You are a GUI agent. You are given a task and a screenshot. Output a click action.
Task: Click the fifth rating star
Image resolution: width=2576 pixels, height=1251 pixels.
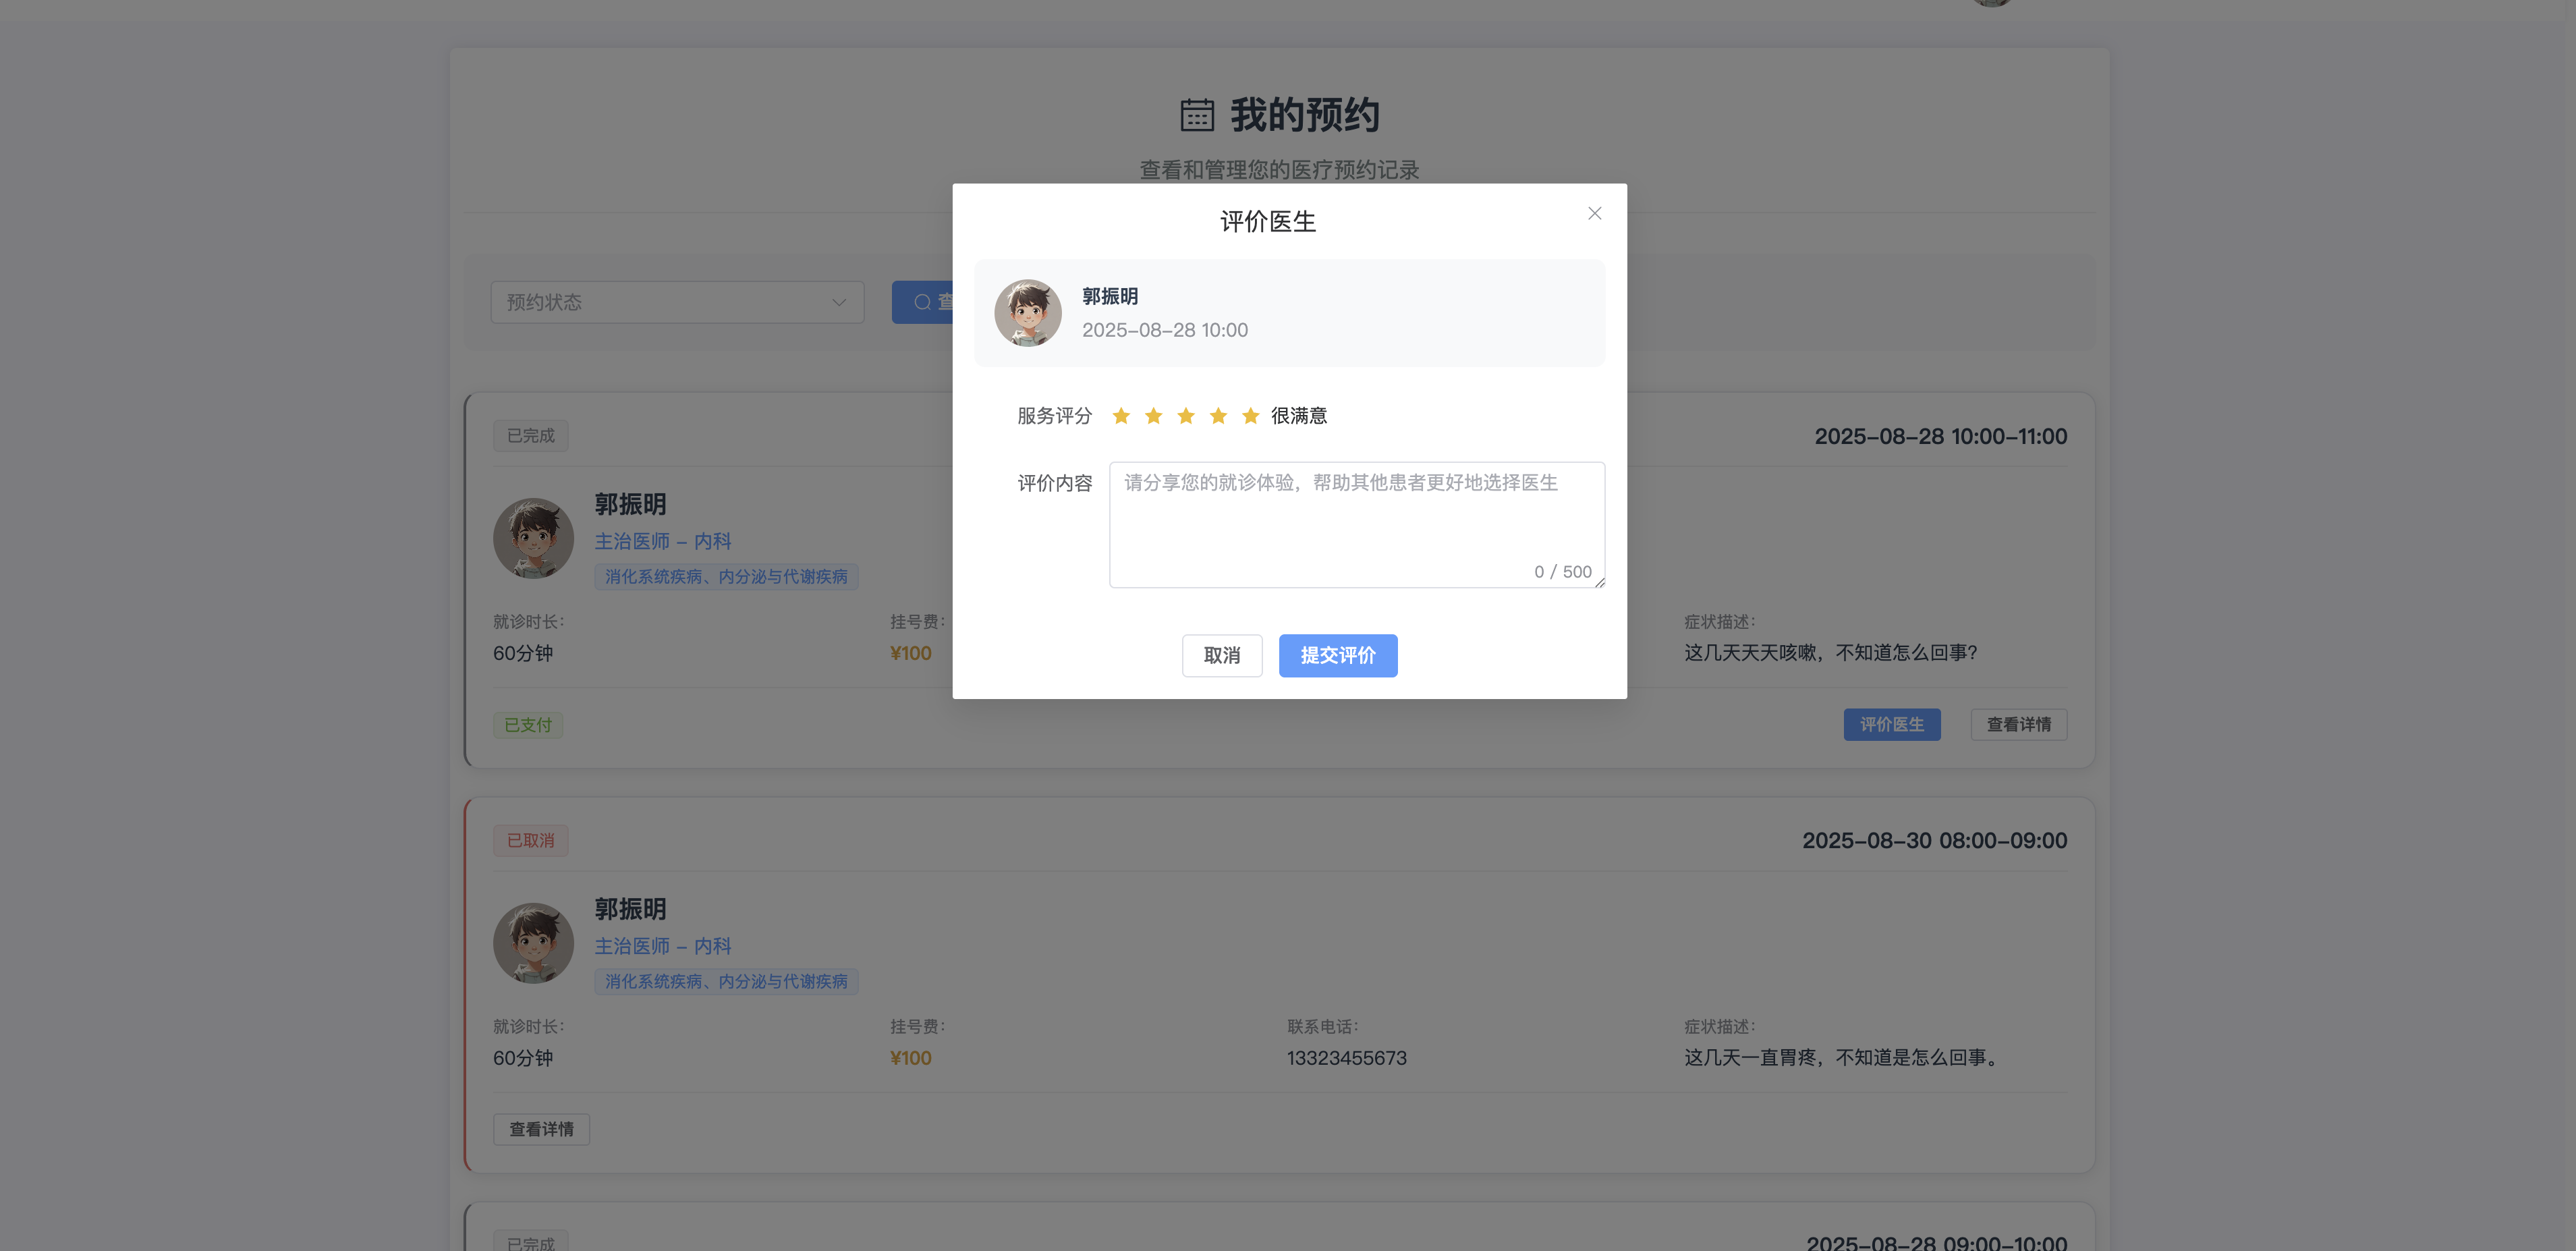1250,416
